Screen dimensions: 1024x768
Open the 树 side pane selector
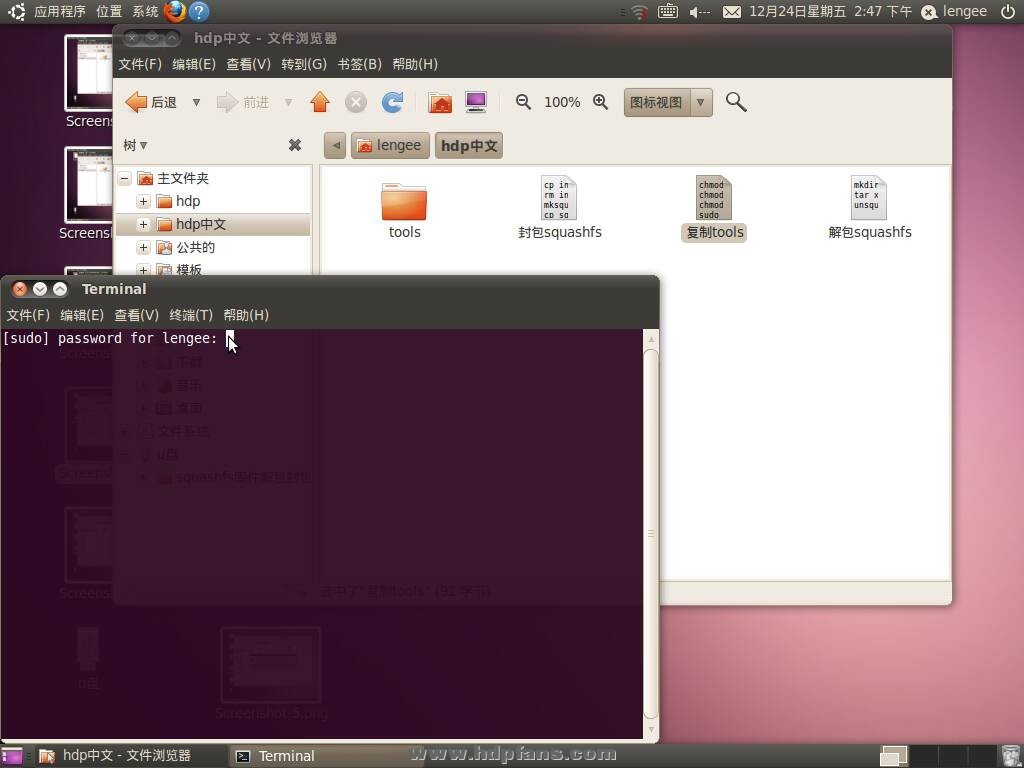click(135, 145)
